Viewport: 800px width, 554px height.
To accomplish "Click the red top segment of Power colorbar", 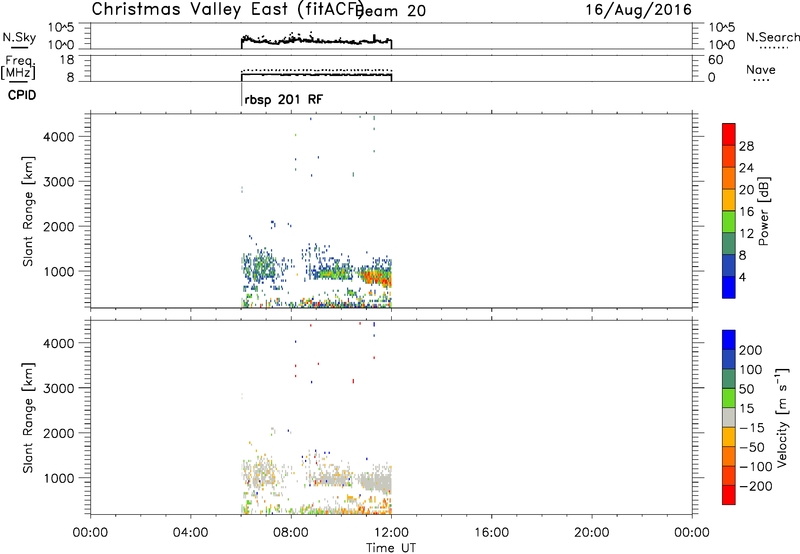I will pos(729,134).
